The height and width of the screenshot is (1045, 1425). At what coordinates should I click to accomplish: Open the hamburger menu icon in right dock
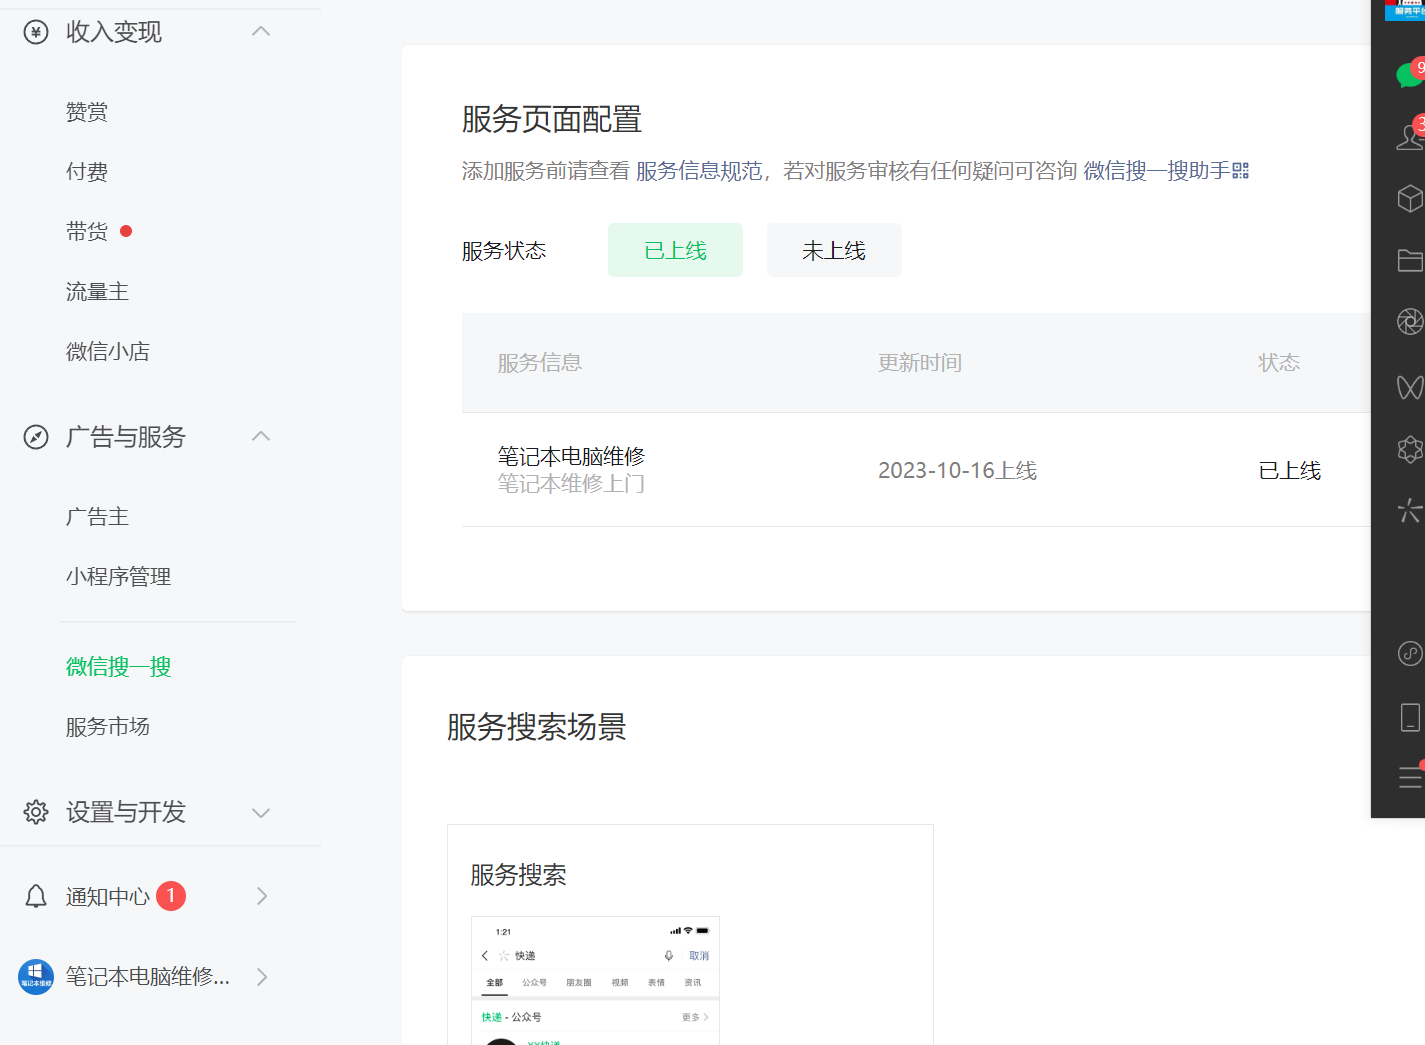(1410, 777)
